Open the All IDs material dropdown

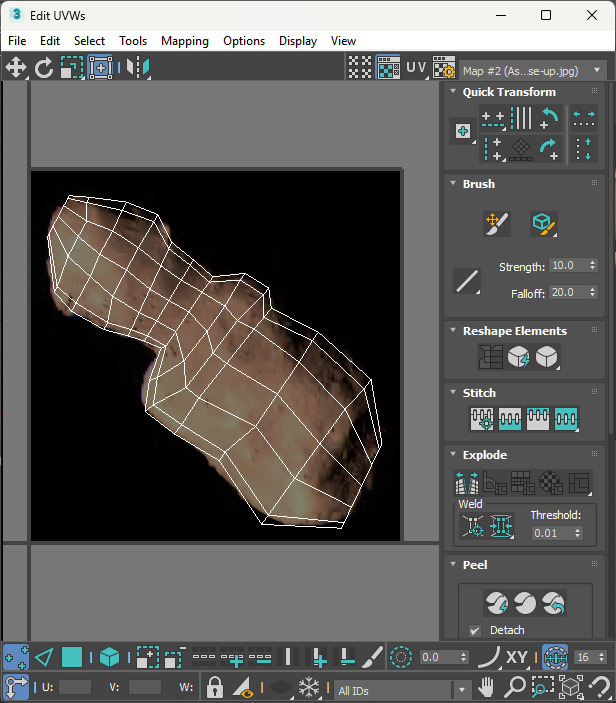click(x=402, y=690)
